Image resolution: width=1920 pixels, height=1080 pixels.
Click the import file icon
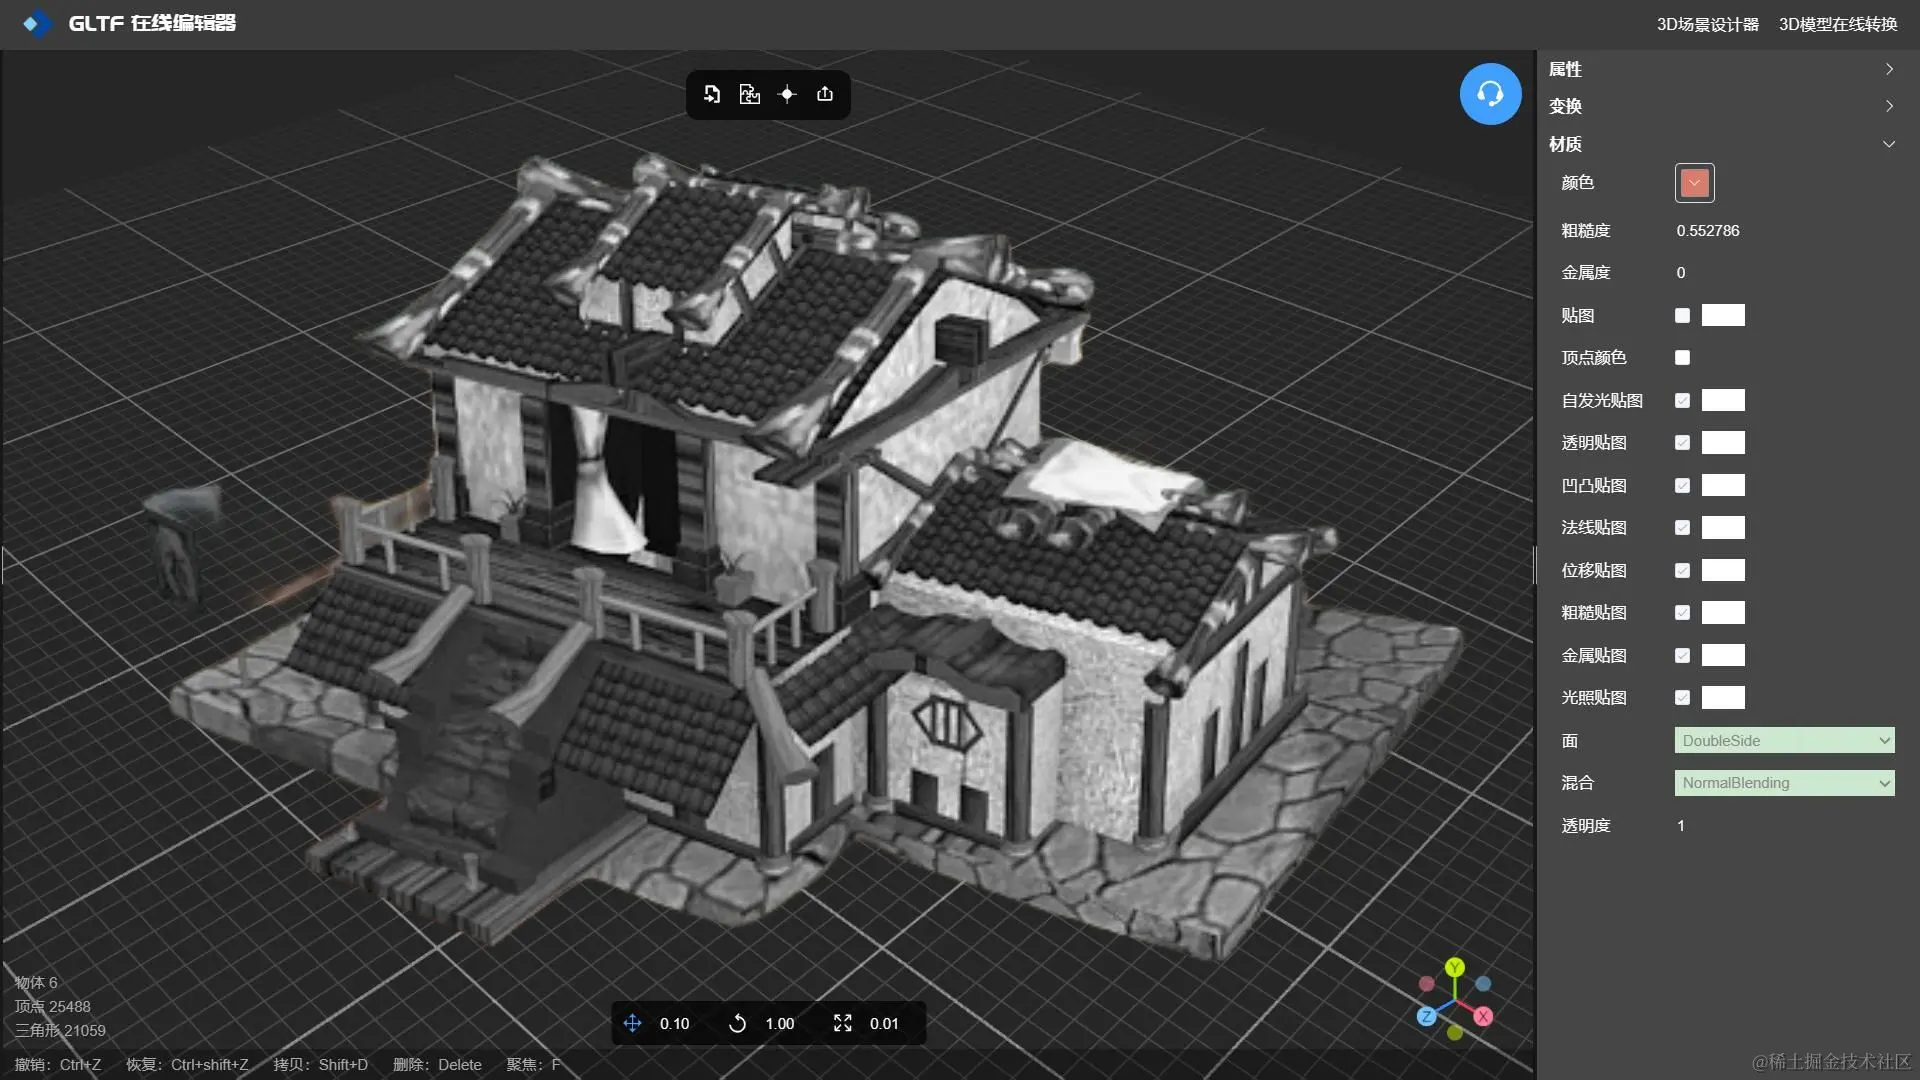(x=712, y=94)
